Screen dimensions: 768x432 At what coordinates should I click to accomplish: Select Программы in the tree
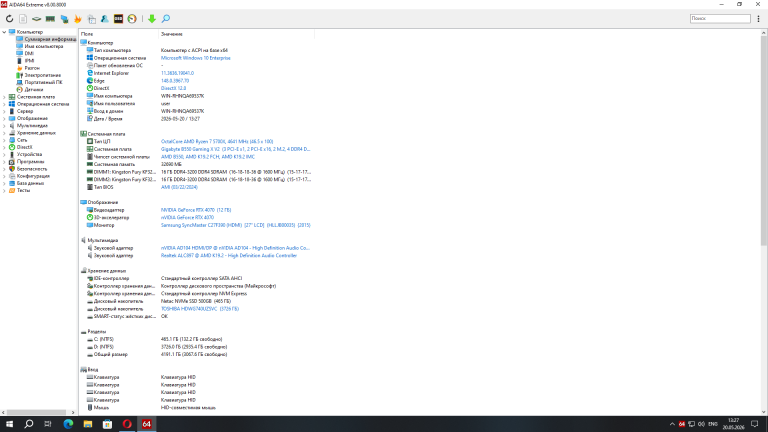30,162
